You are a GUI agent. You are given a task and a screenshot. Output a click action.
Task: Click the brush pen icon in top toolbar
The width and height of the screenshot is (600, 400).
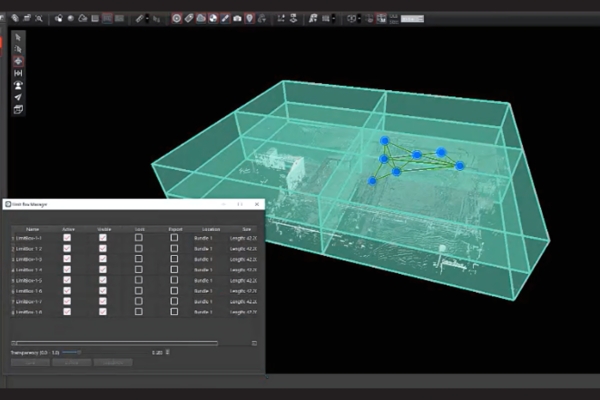(x=225, y=18)
